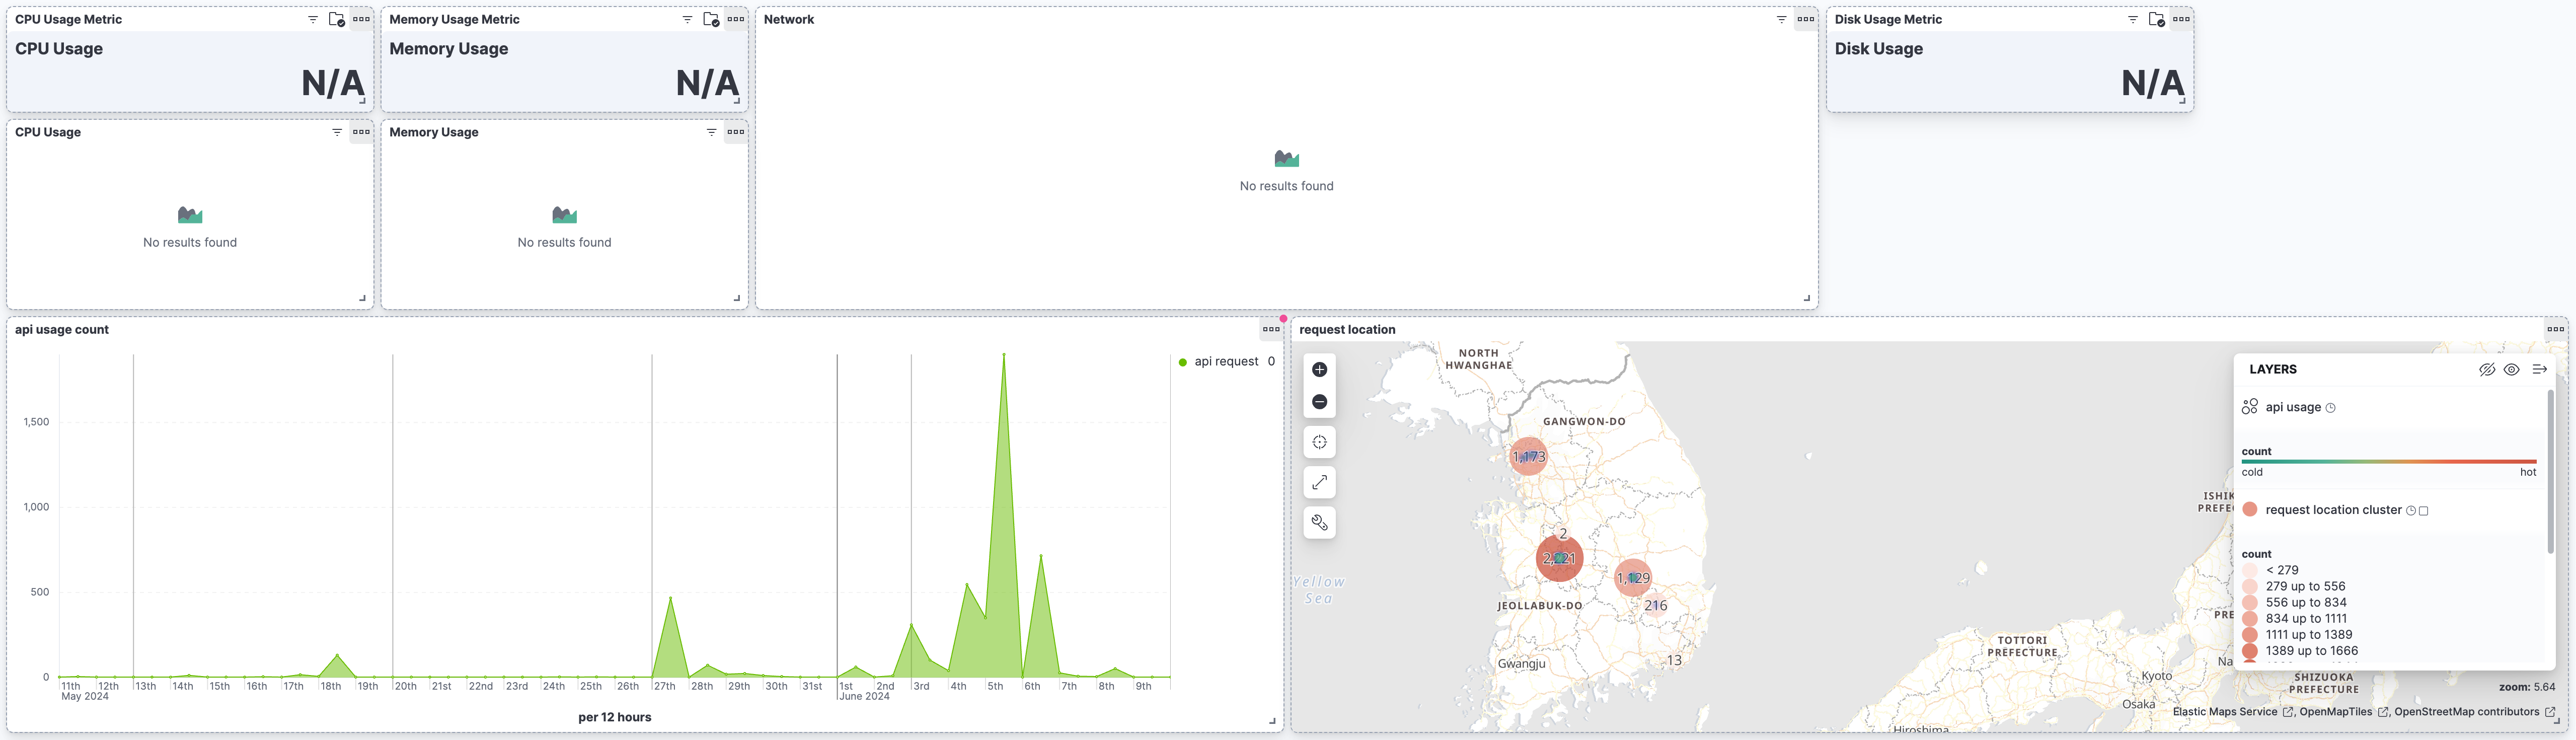Open api usage count panel options menu

point(1270,329)
